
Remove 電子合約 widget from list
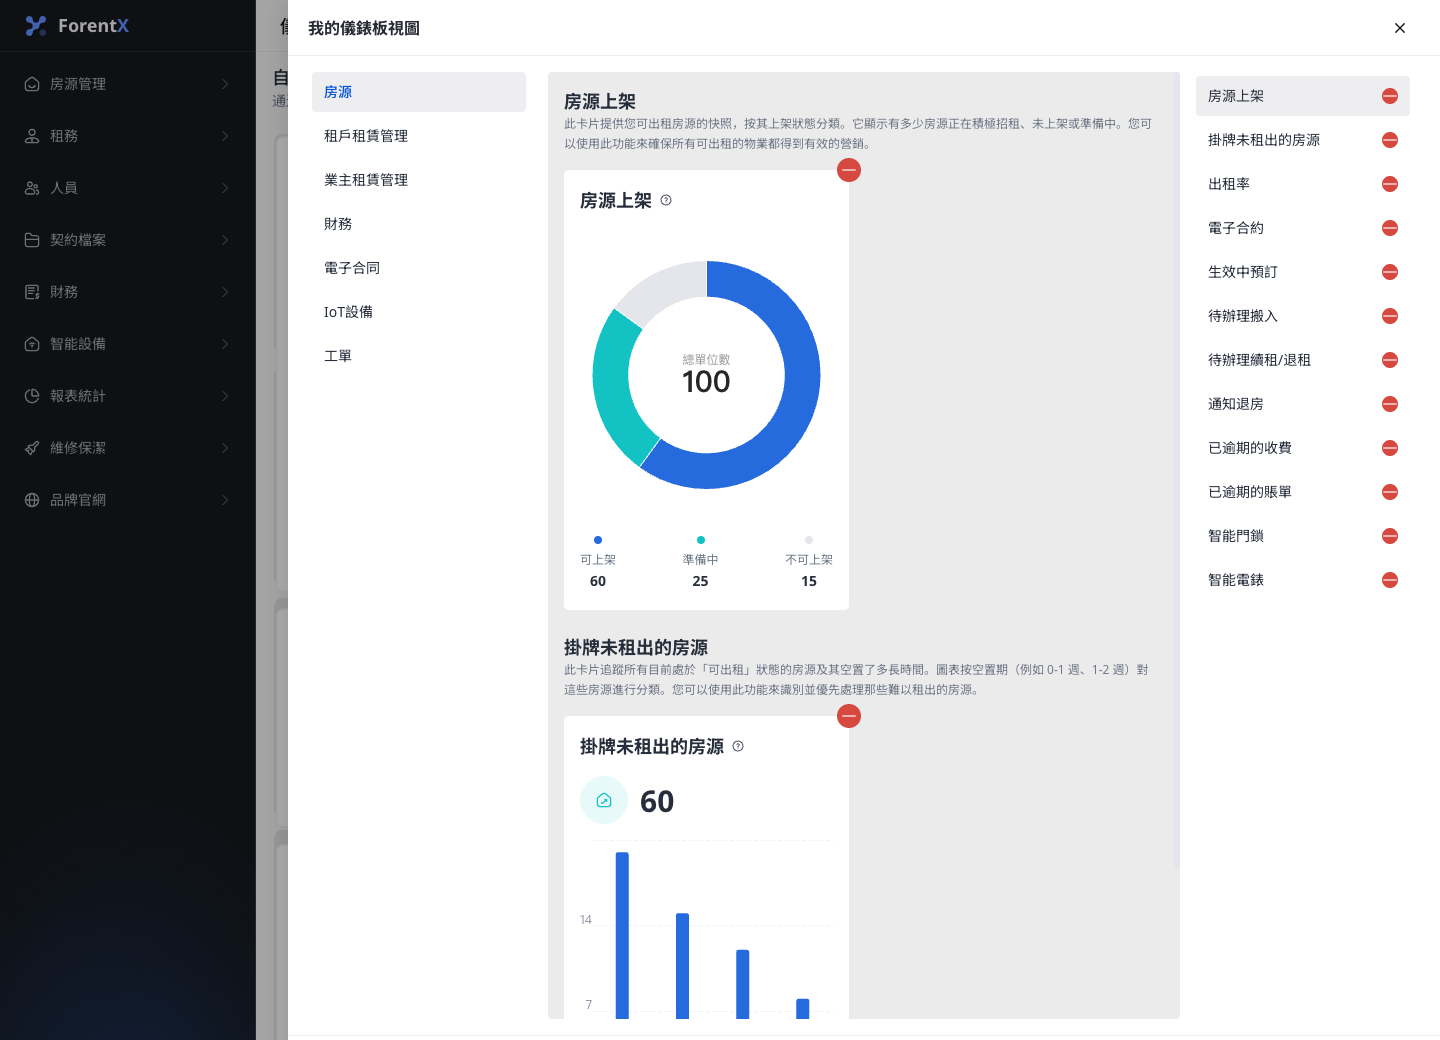tap(1390, 228)
